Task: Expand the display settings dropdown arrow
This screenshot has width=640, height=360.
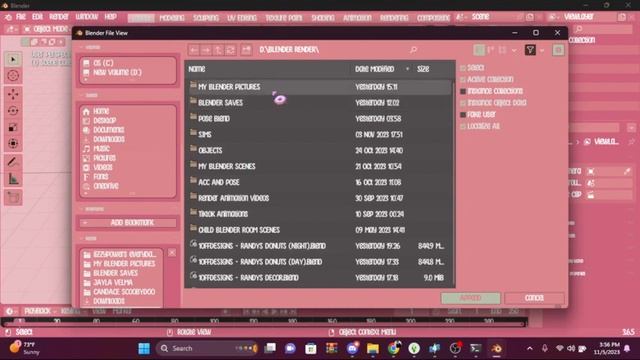Action: tap(514, 50)
